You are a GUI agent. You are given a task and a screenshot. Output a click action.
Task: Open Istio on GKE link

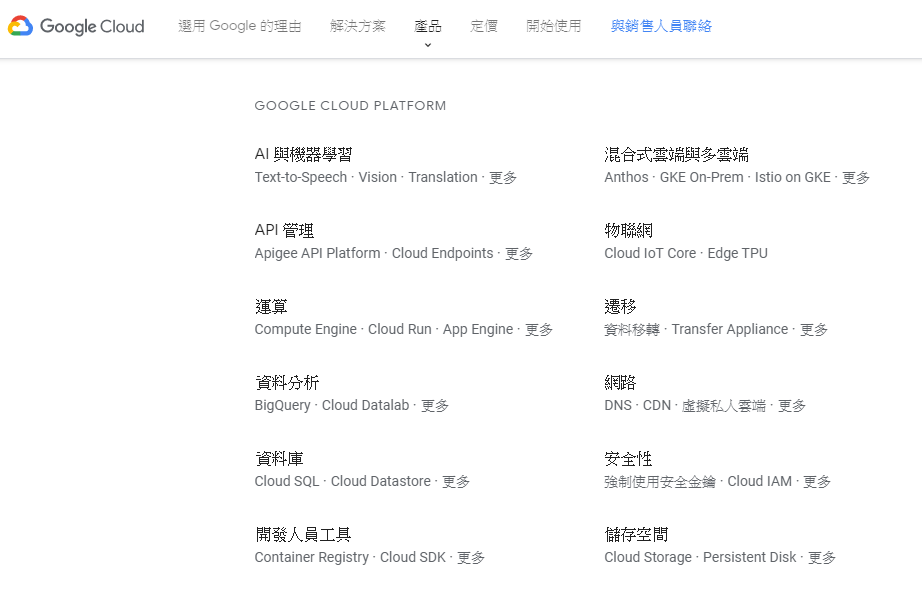click(x=793, y=178)
